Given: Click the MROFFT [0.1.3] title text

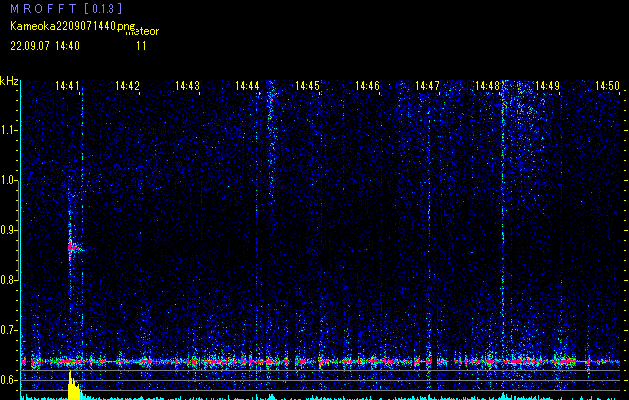Looking at the screenshot, I should pyautogui.click(x=66, y=8).
